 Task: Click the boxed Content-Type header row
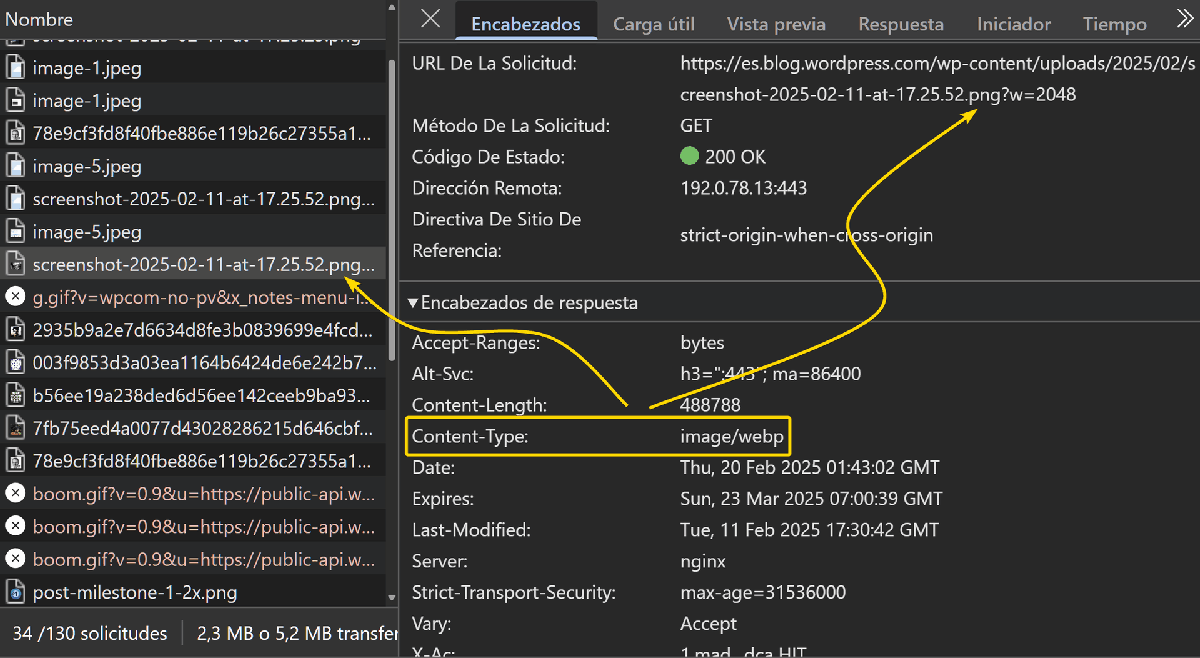(597, 436)
